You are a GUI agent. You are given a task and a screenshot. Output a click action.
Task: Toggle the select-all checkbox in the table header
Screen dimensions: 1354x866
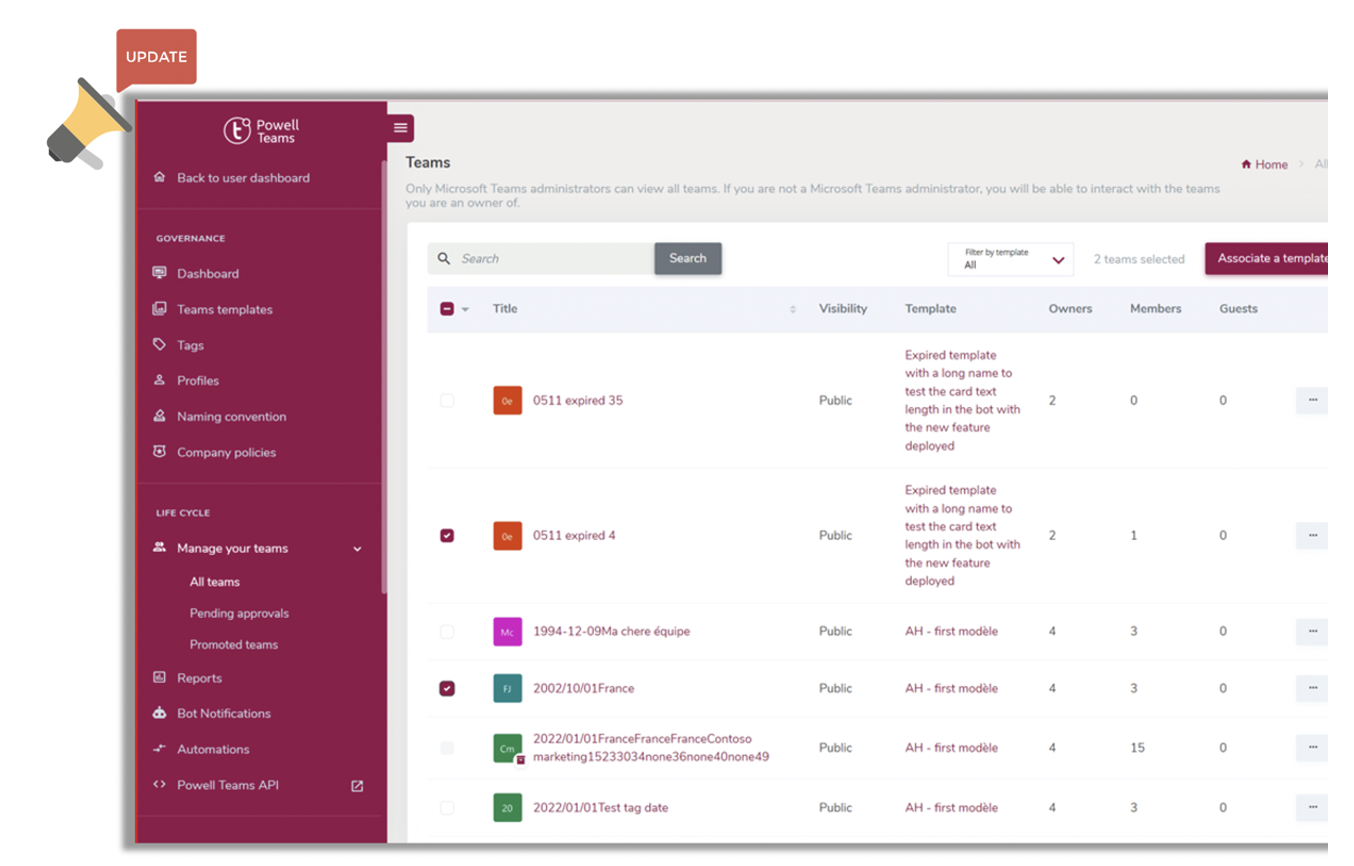[x=447, y=308]
